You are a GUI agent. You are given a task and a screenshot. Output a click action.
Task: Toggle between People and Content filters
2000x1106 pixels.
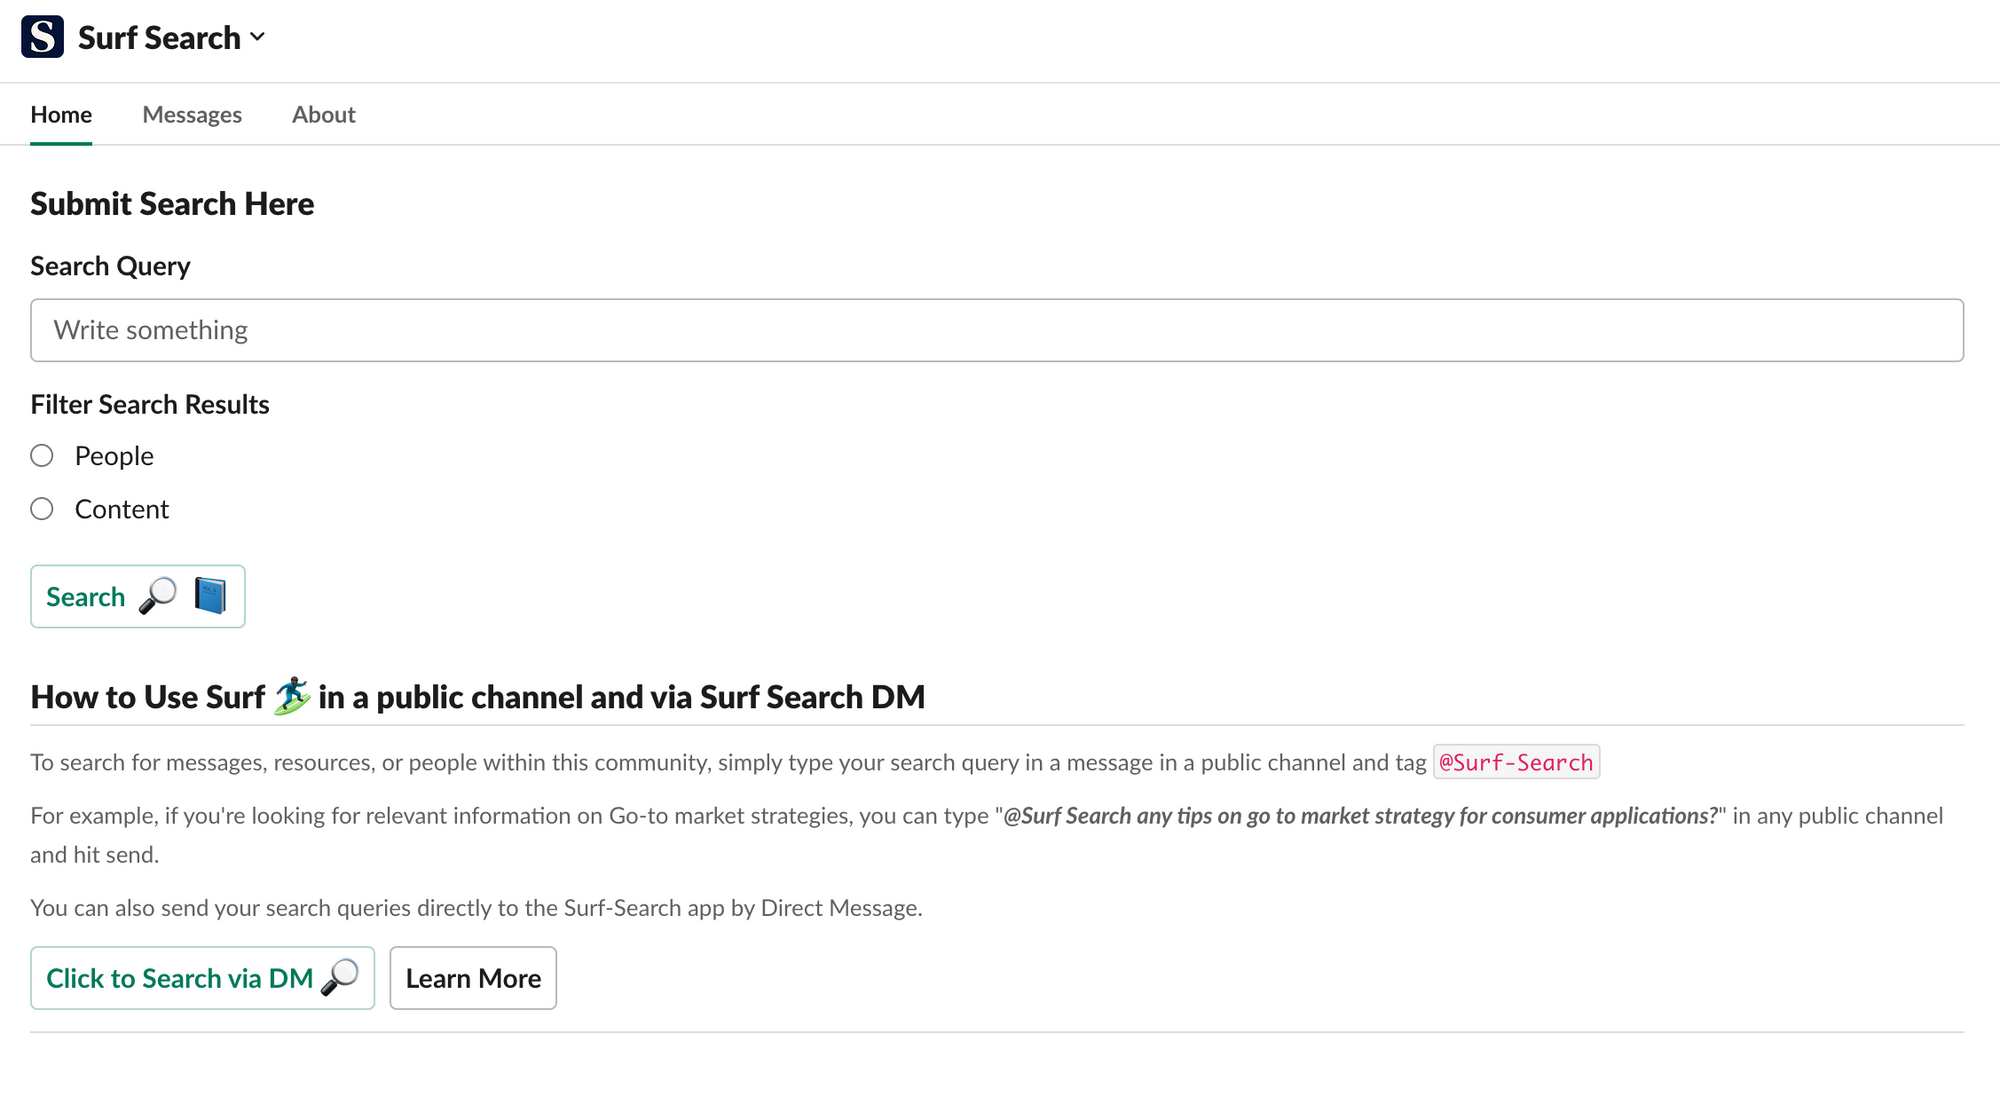(42, 455)
